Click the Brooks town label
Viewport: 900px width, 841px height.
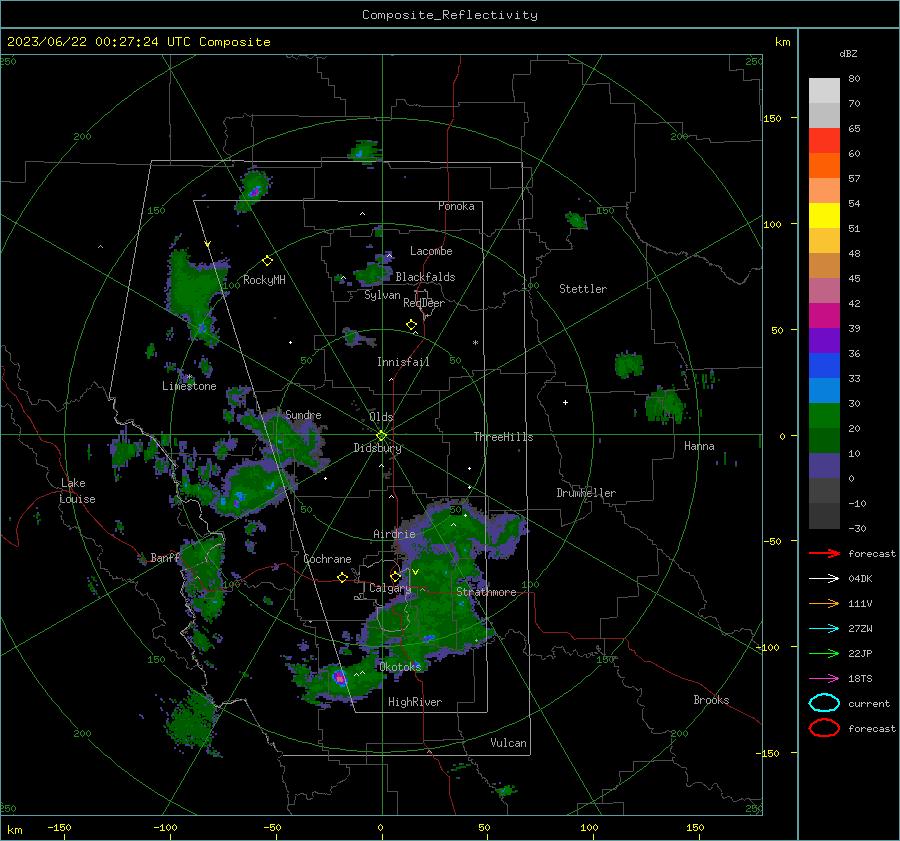point(711,700)
